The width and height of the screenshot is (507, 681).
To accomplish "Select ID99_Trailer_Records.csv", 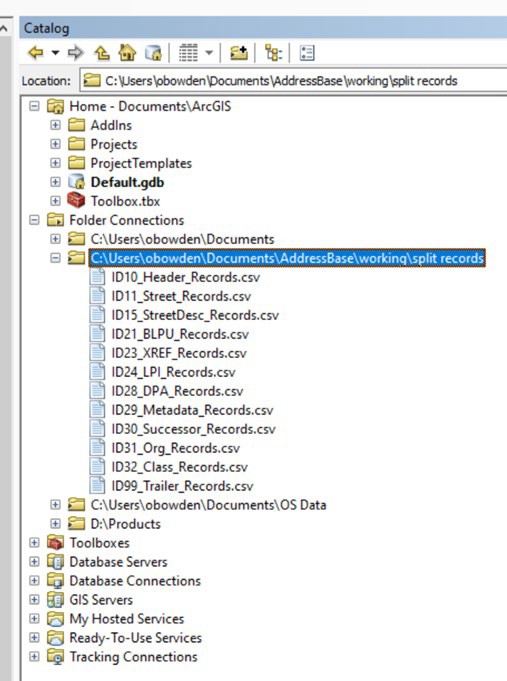I will click(x=182, y=486).
